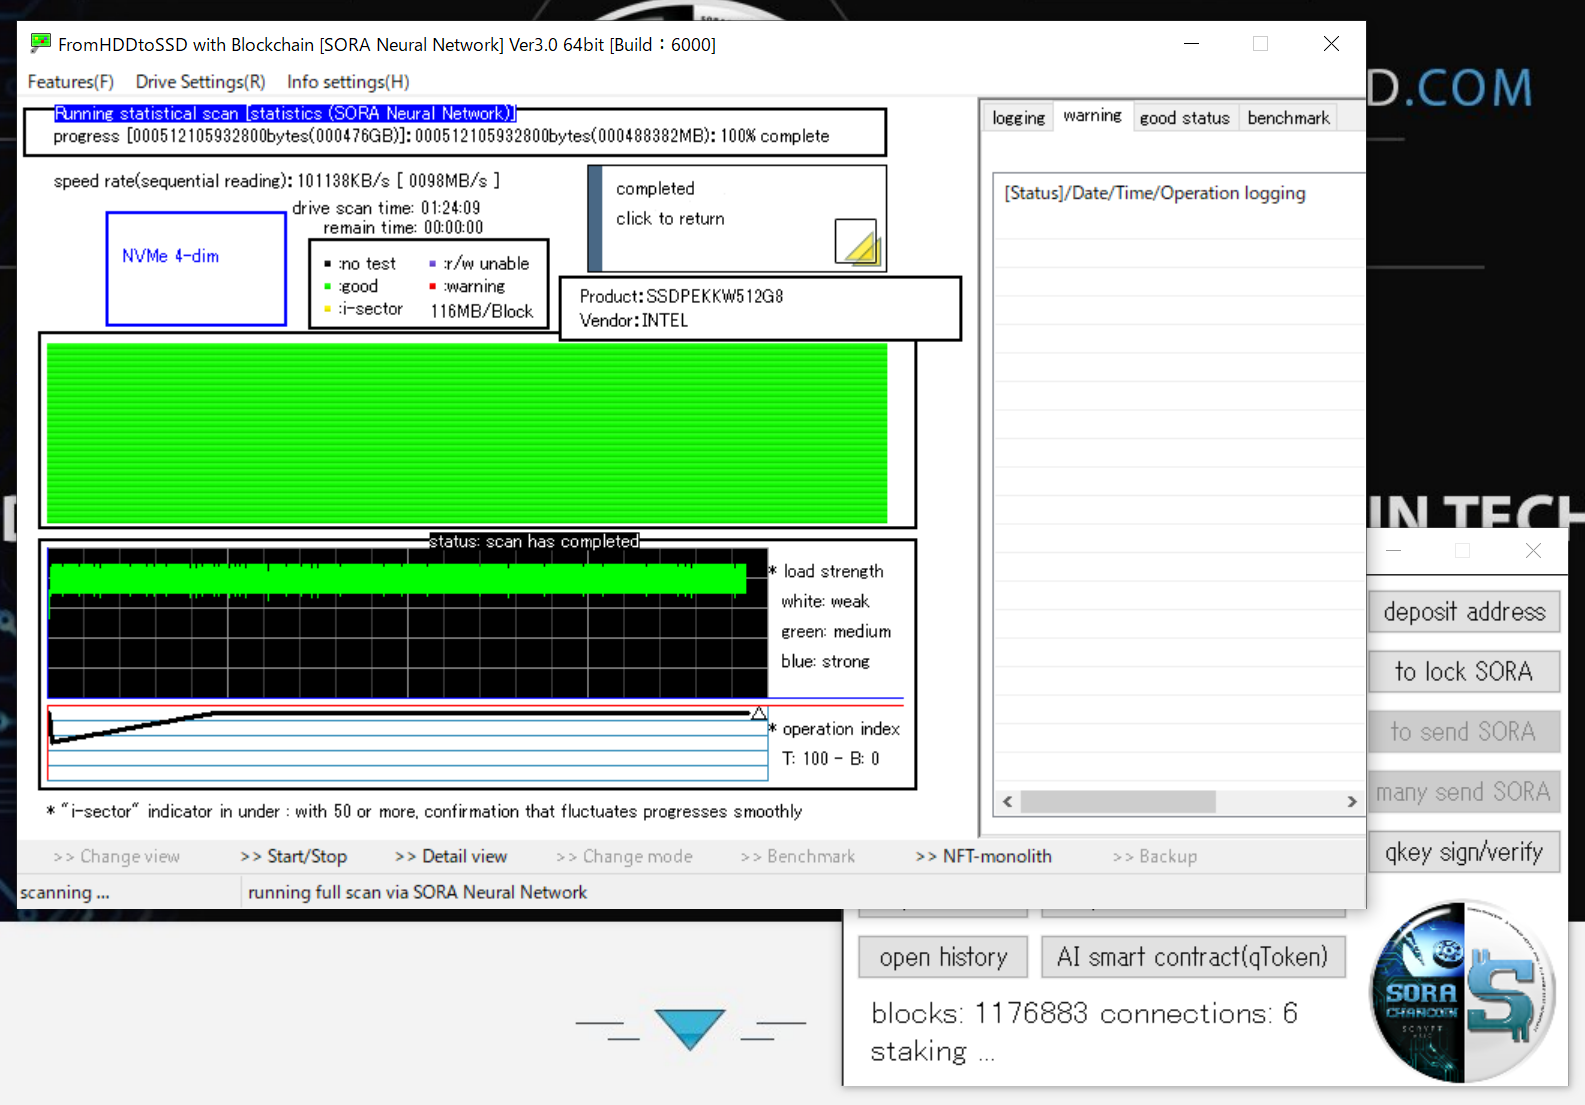The height and width of the screenshot is (1105, 1585).
Task: Click the 'Product:SSDPEKKW512G8' text
Action: (x=681, y=297)
